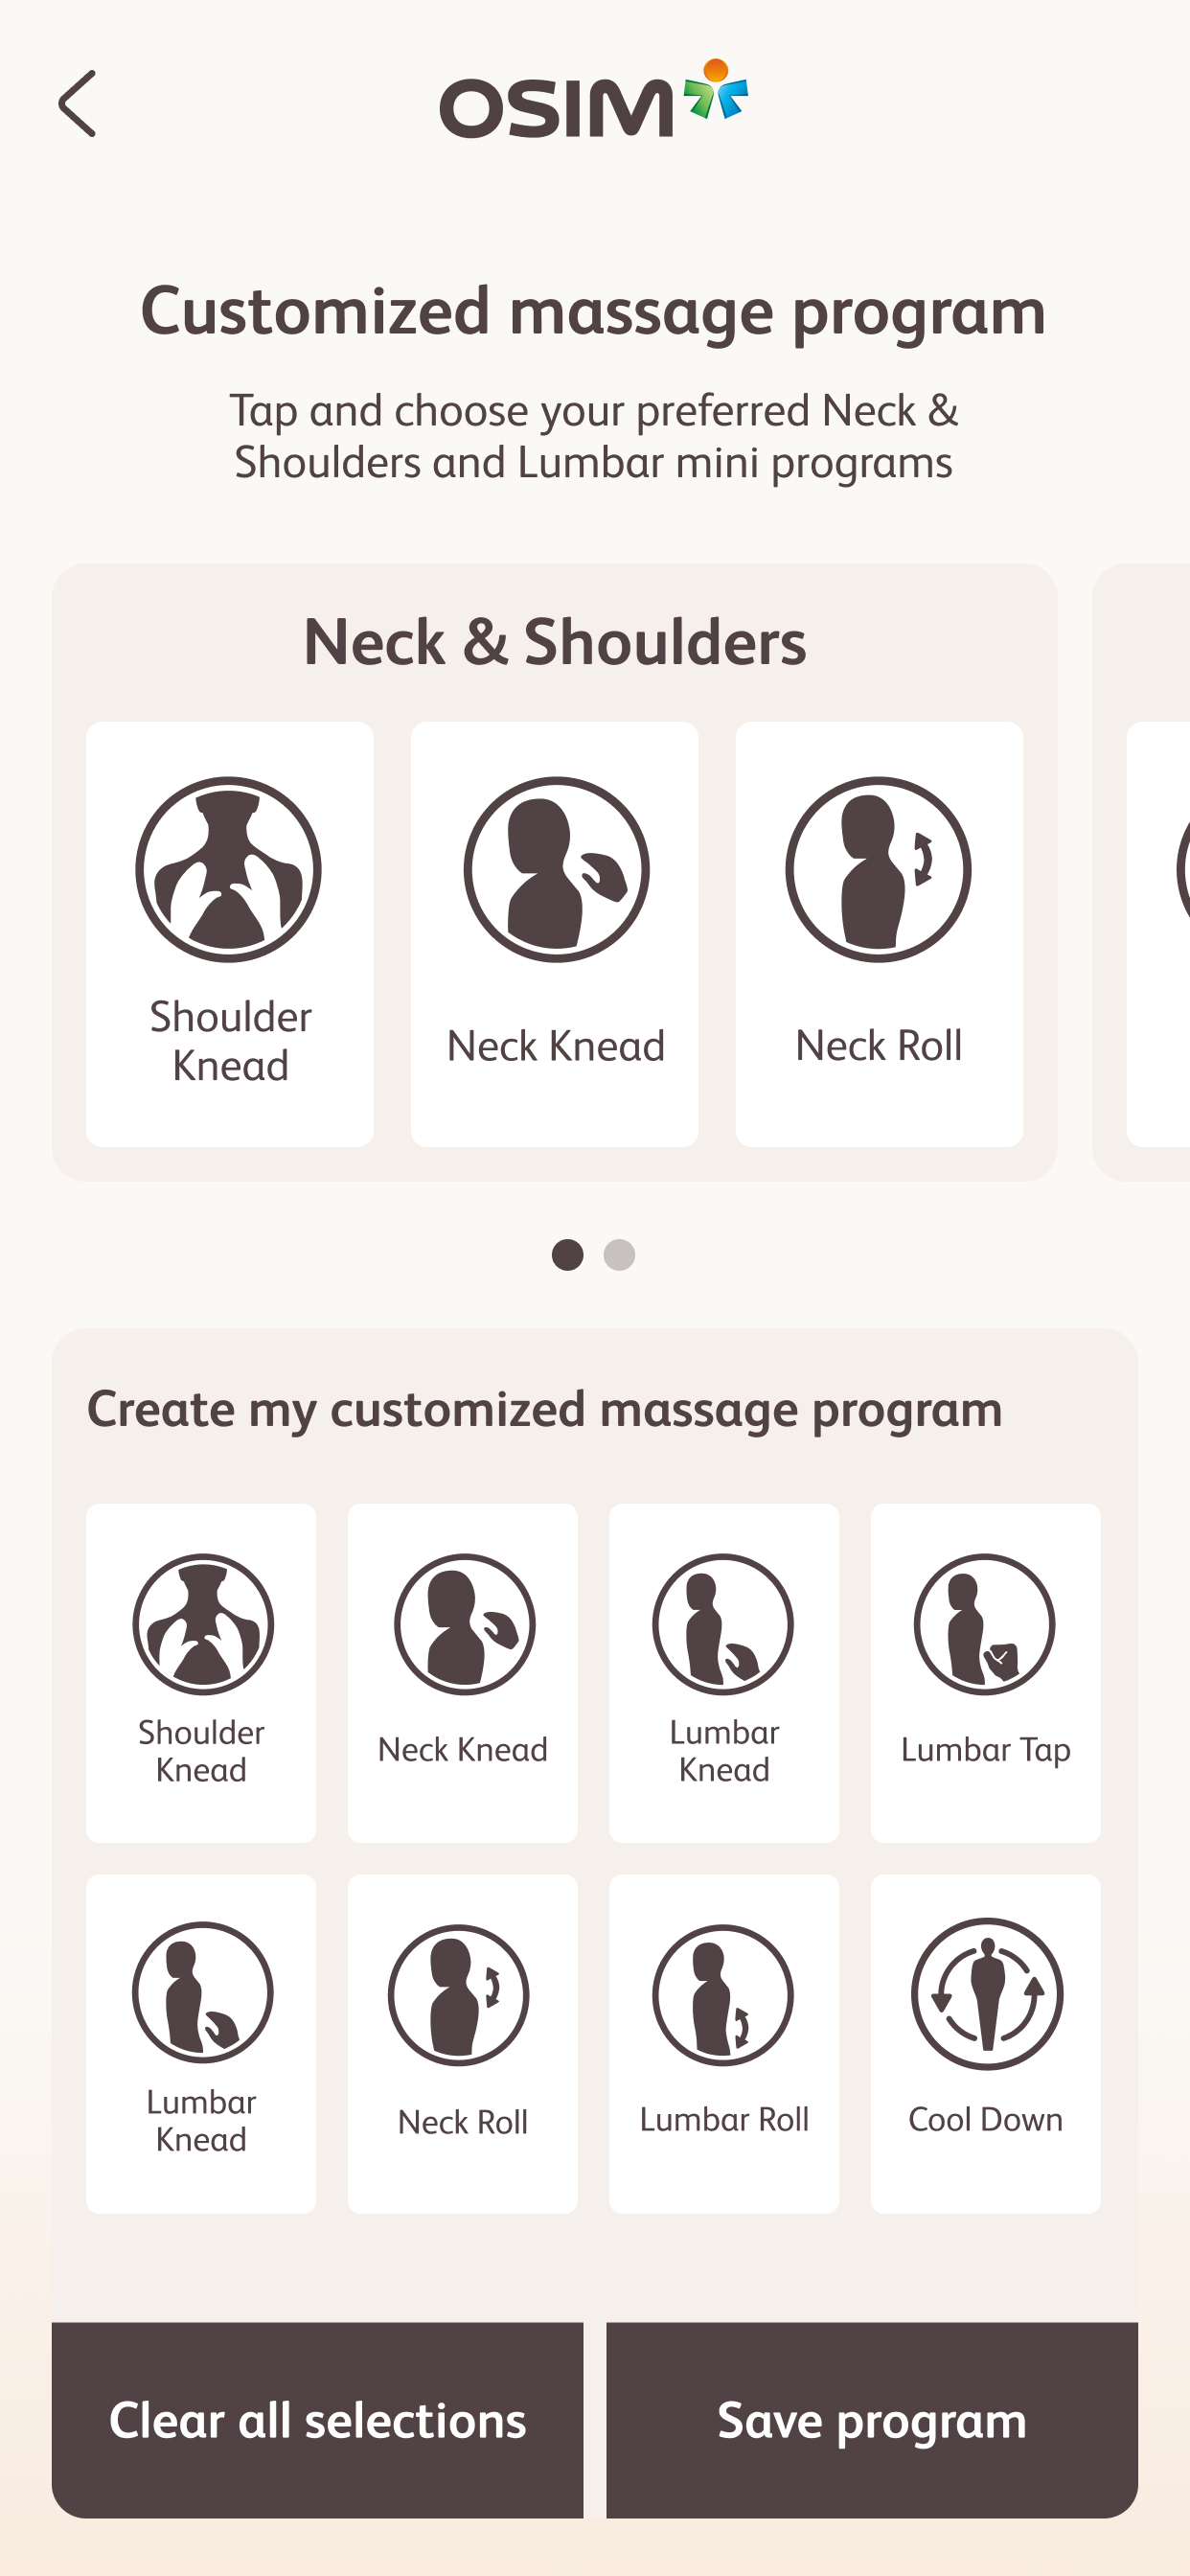Save program button
1190x2576 pixels.
tap(872, 2420)
